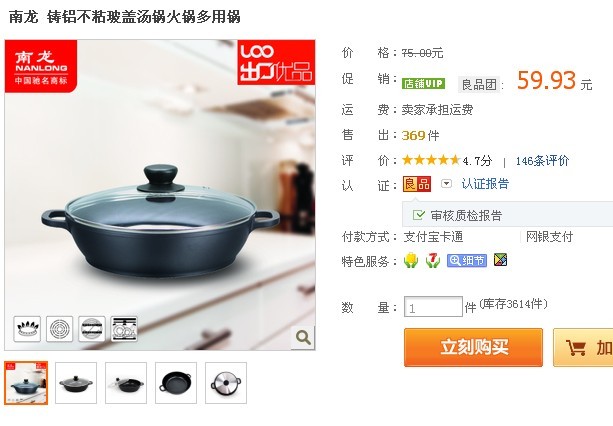This screenshot has width=613, height=426.
Task: Click the magnifier zoom icon on product image
Action: click(x=303, y=337)
